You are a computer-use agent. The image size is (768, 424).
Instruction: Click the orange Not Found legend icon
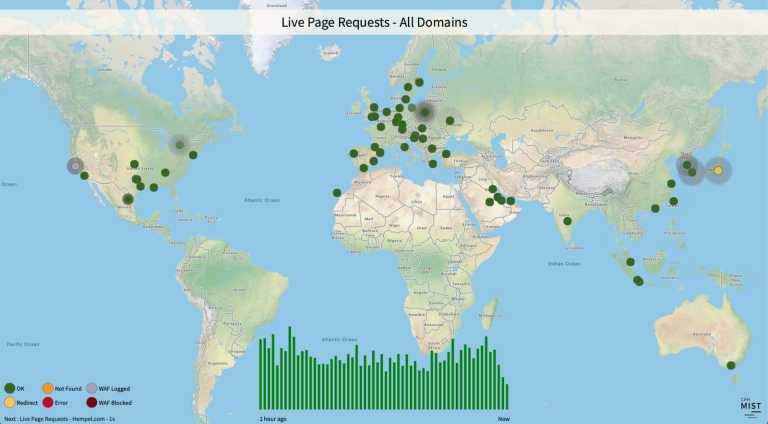coord(48,388)
